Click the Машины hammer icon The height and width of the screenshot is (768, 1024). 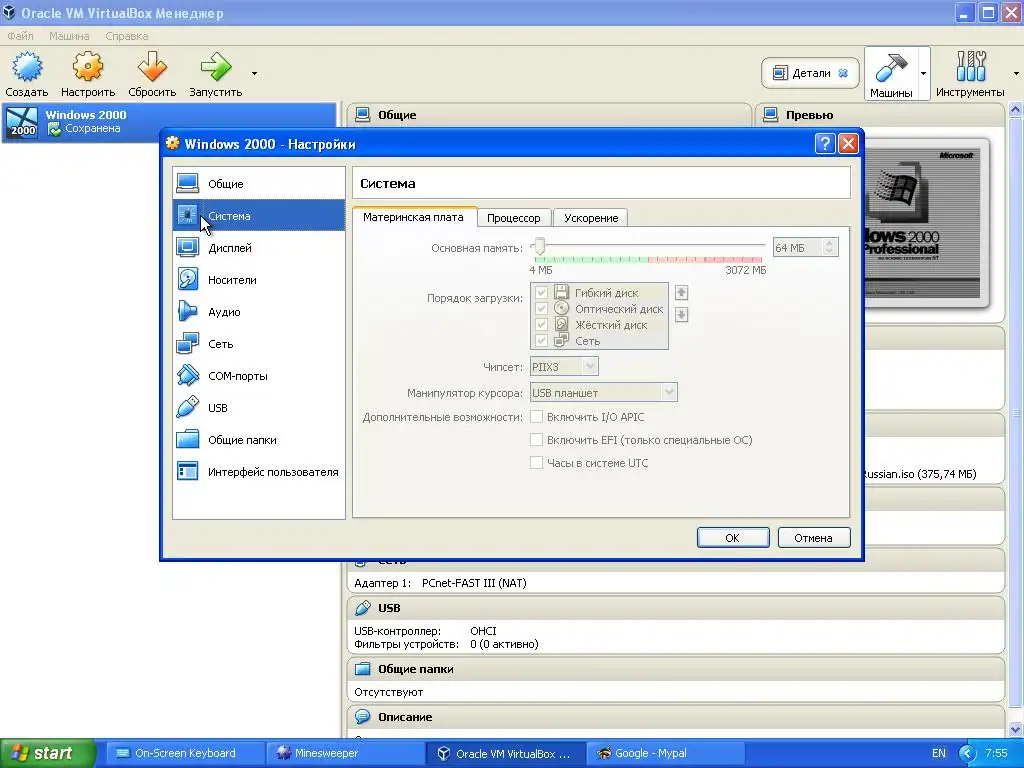[890, 66]
